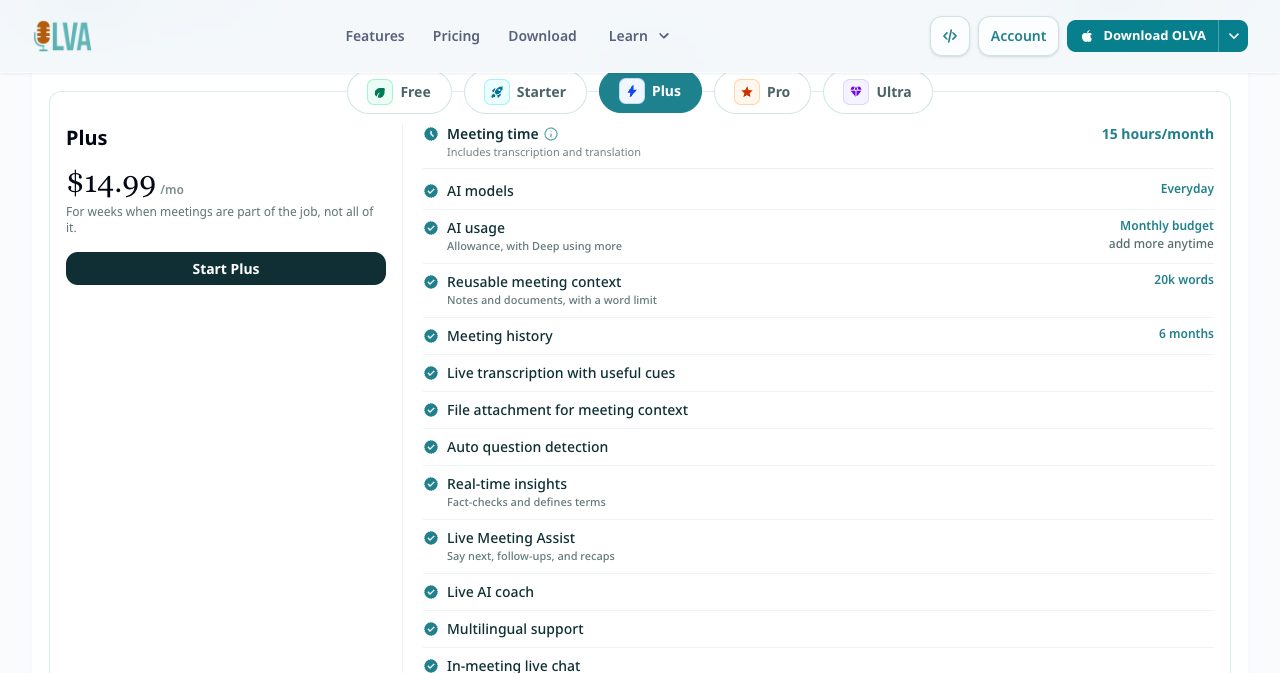Click checkmark beside Live transcription with useful cues

click(431, 373)
